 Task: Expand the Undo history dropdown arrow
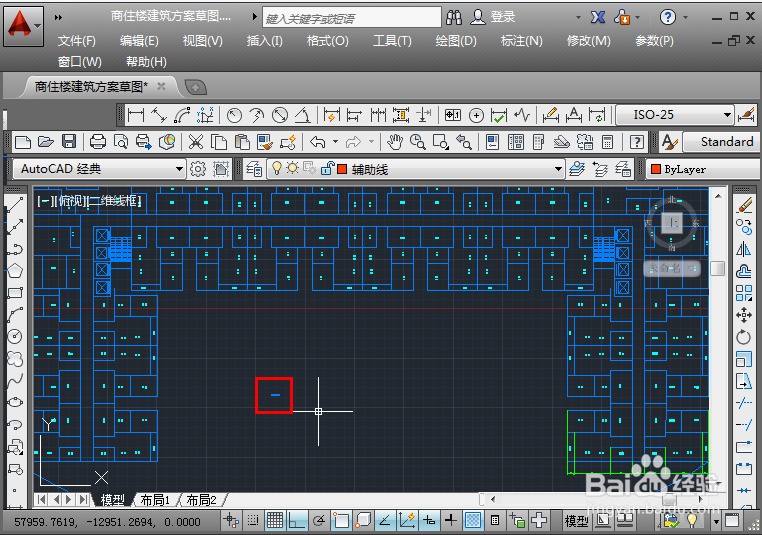coord(335,142)
